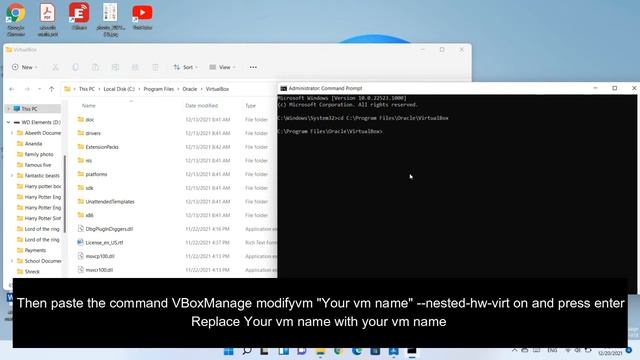
Task: Open the View dropdown menu
Action: [222, 67]
